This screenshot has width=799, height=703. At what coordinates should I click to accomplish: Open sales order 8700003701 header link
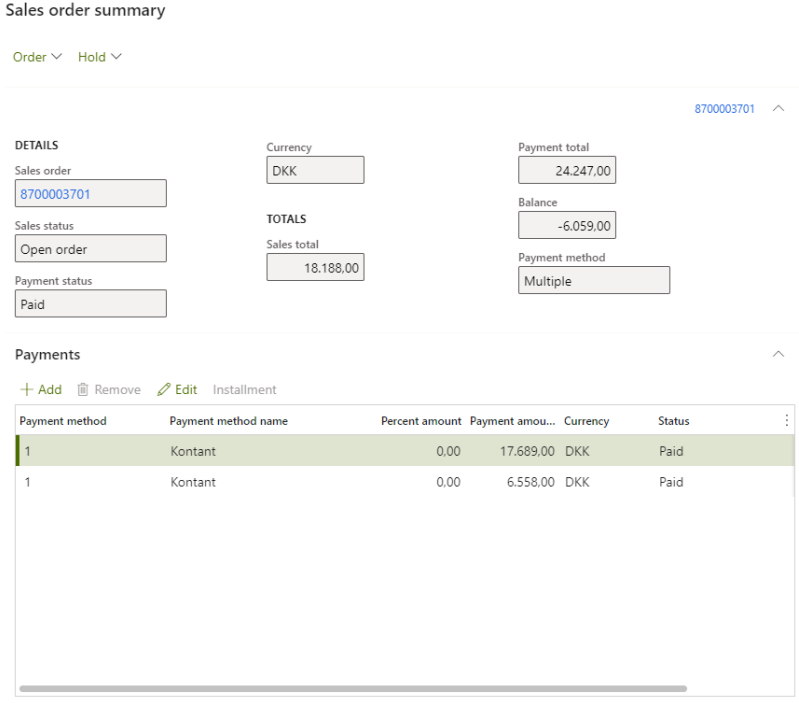click(x=724, y=109)
